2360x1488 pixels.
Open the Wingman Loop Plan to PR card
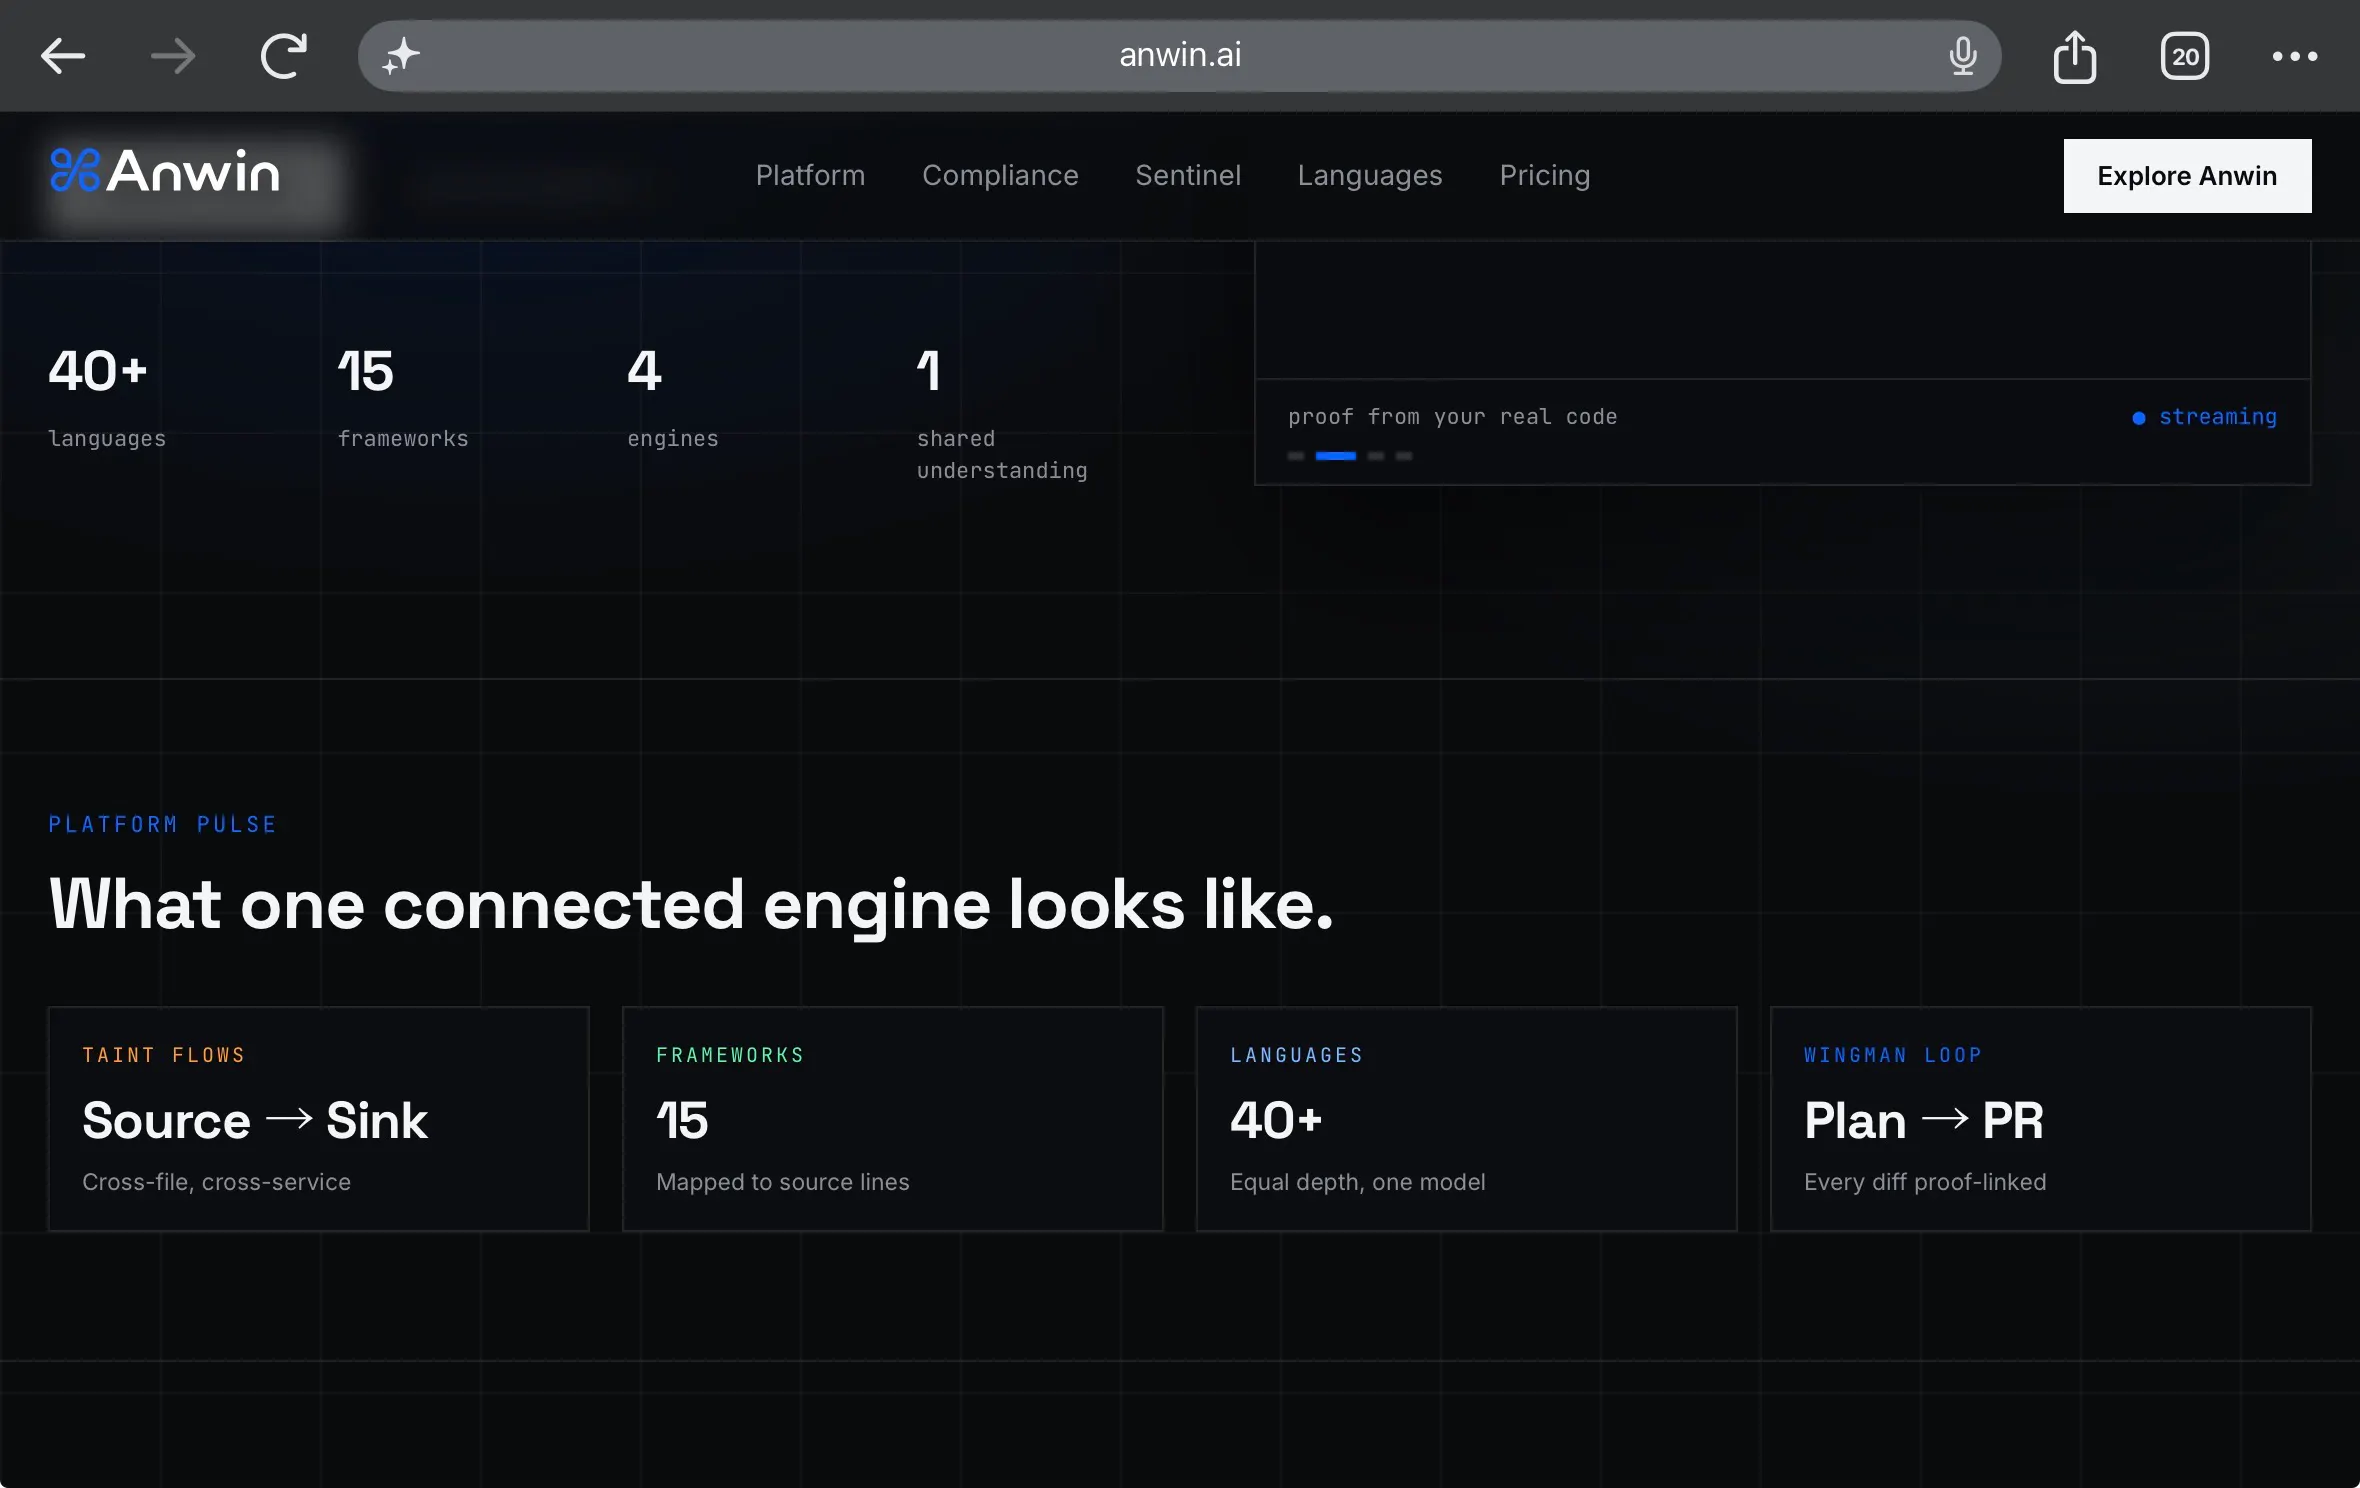[x=2041, y=1119]
